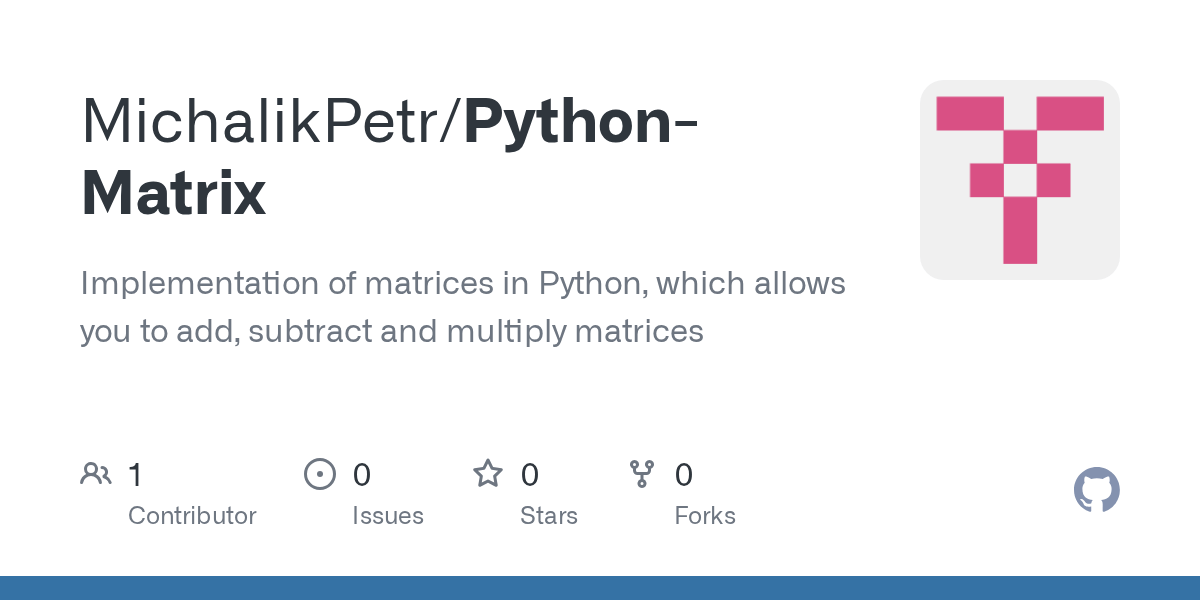Click the issues circle-dot icon

[320, 474]
